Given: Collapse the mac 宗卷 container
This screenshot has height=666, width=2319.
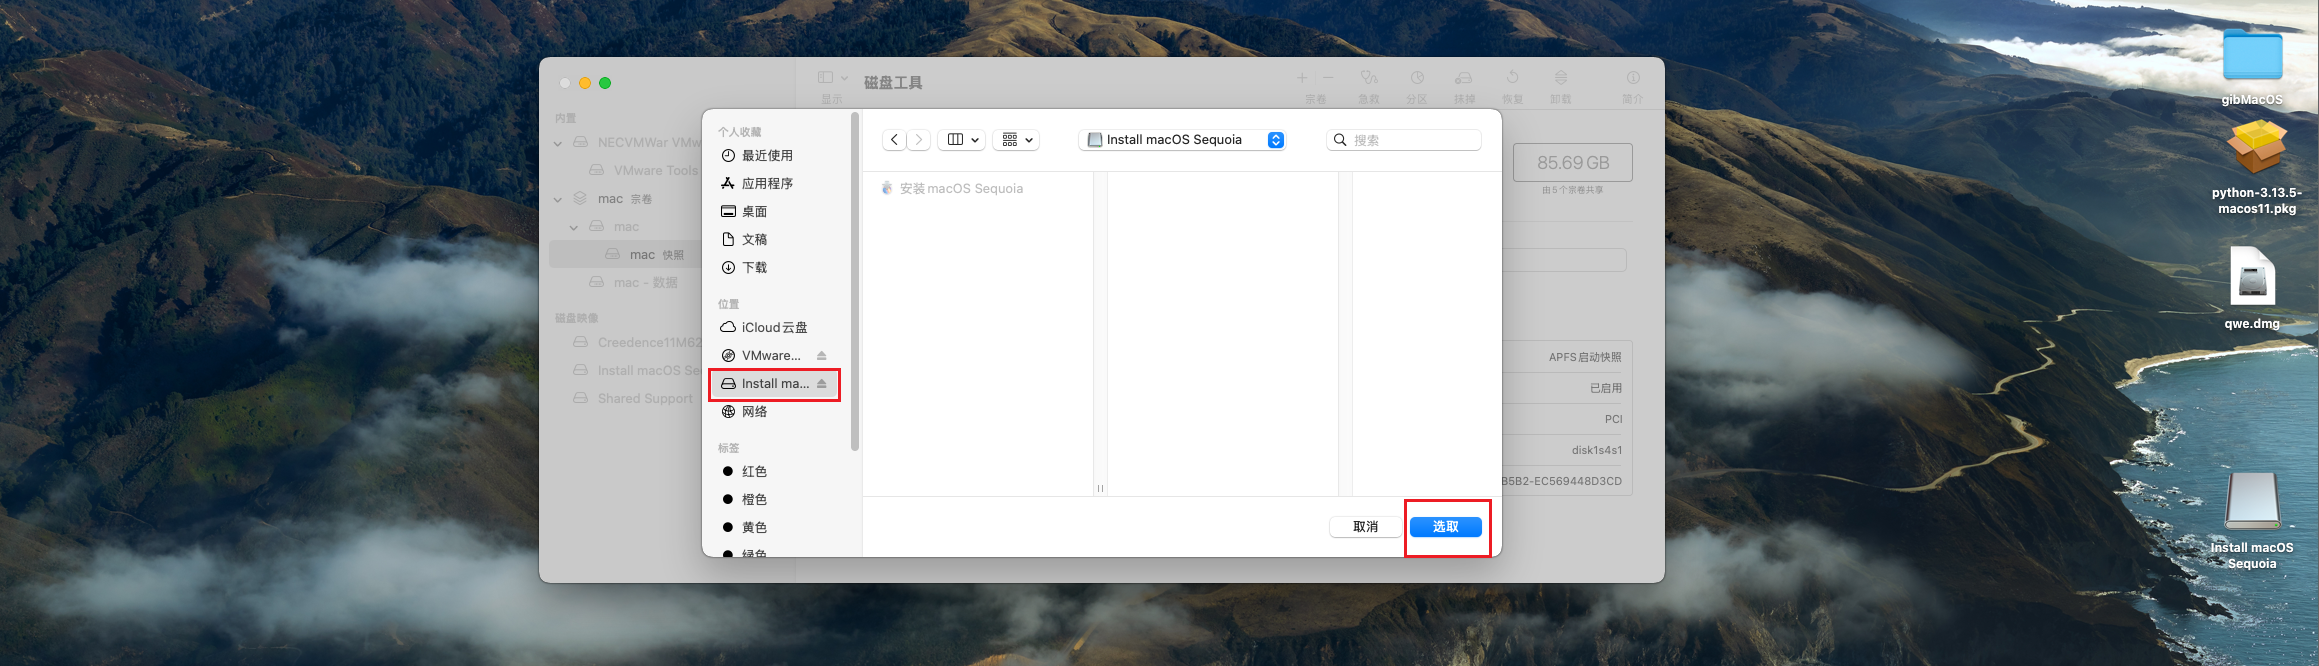Looking at the screenshot, I should pyautogui.click(x=558, y=199).
